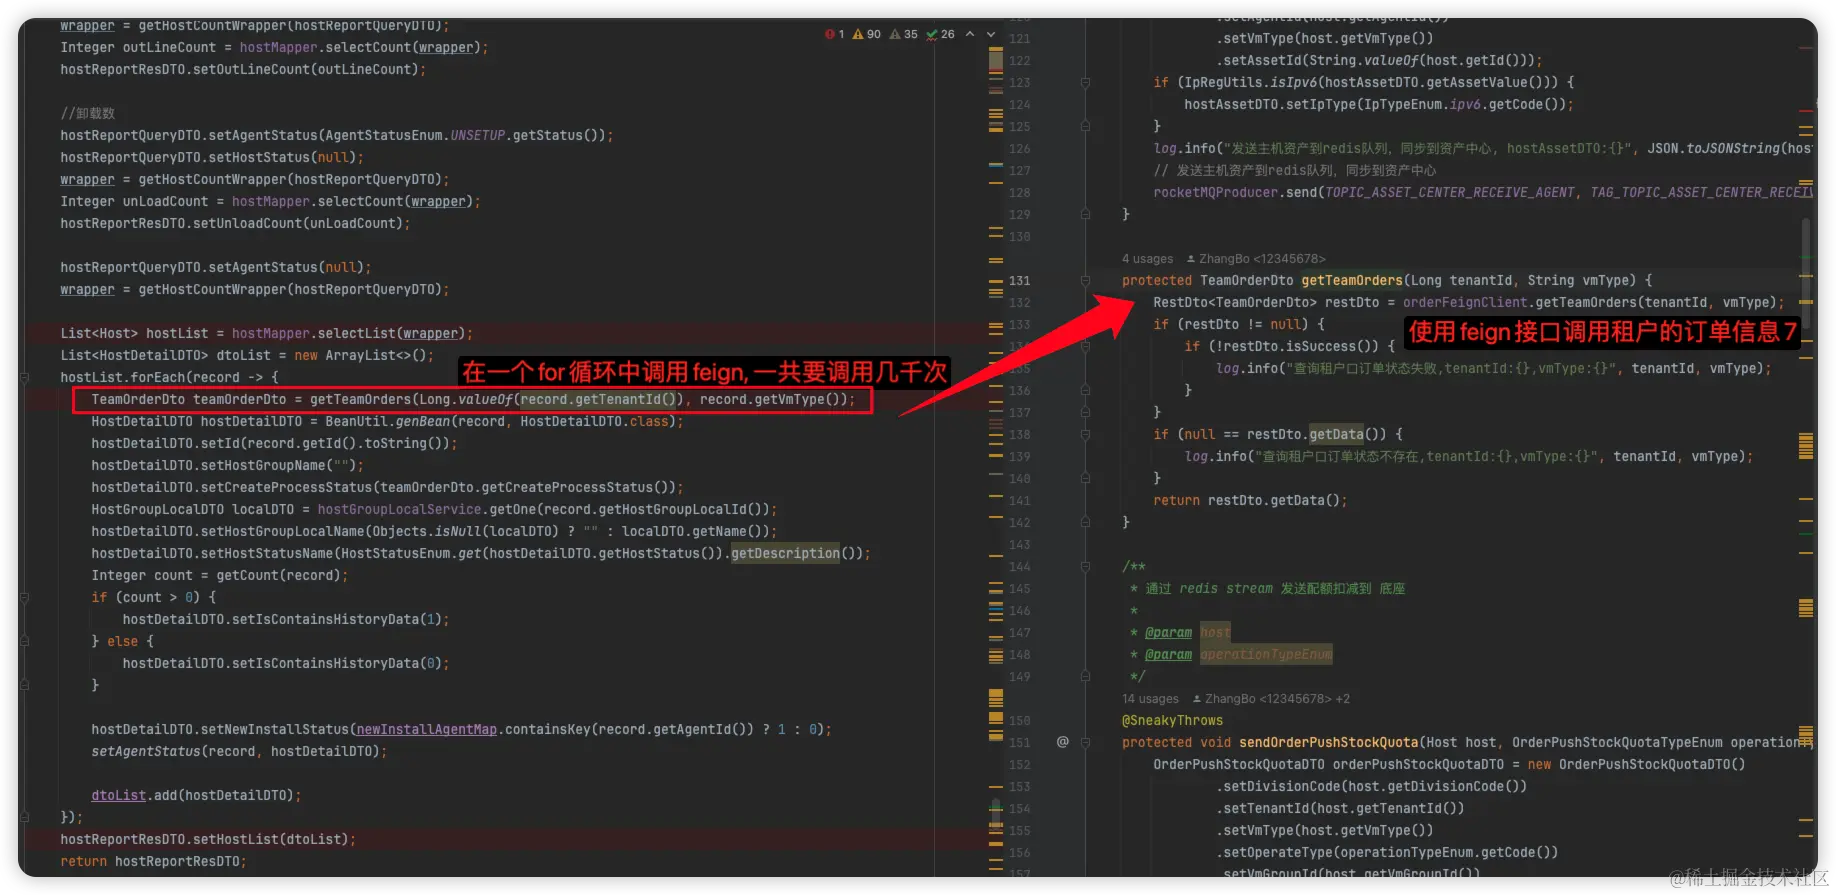The width and height of the screenshot is (1836, 895).
Task: Click 'outLineCount' in its Integer declaration
Action: click(169, 48)
